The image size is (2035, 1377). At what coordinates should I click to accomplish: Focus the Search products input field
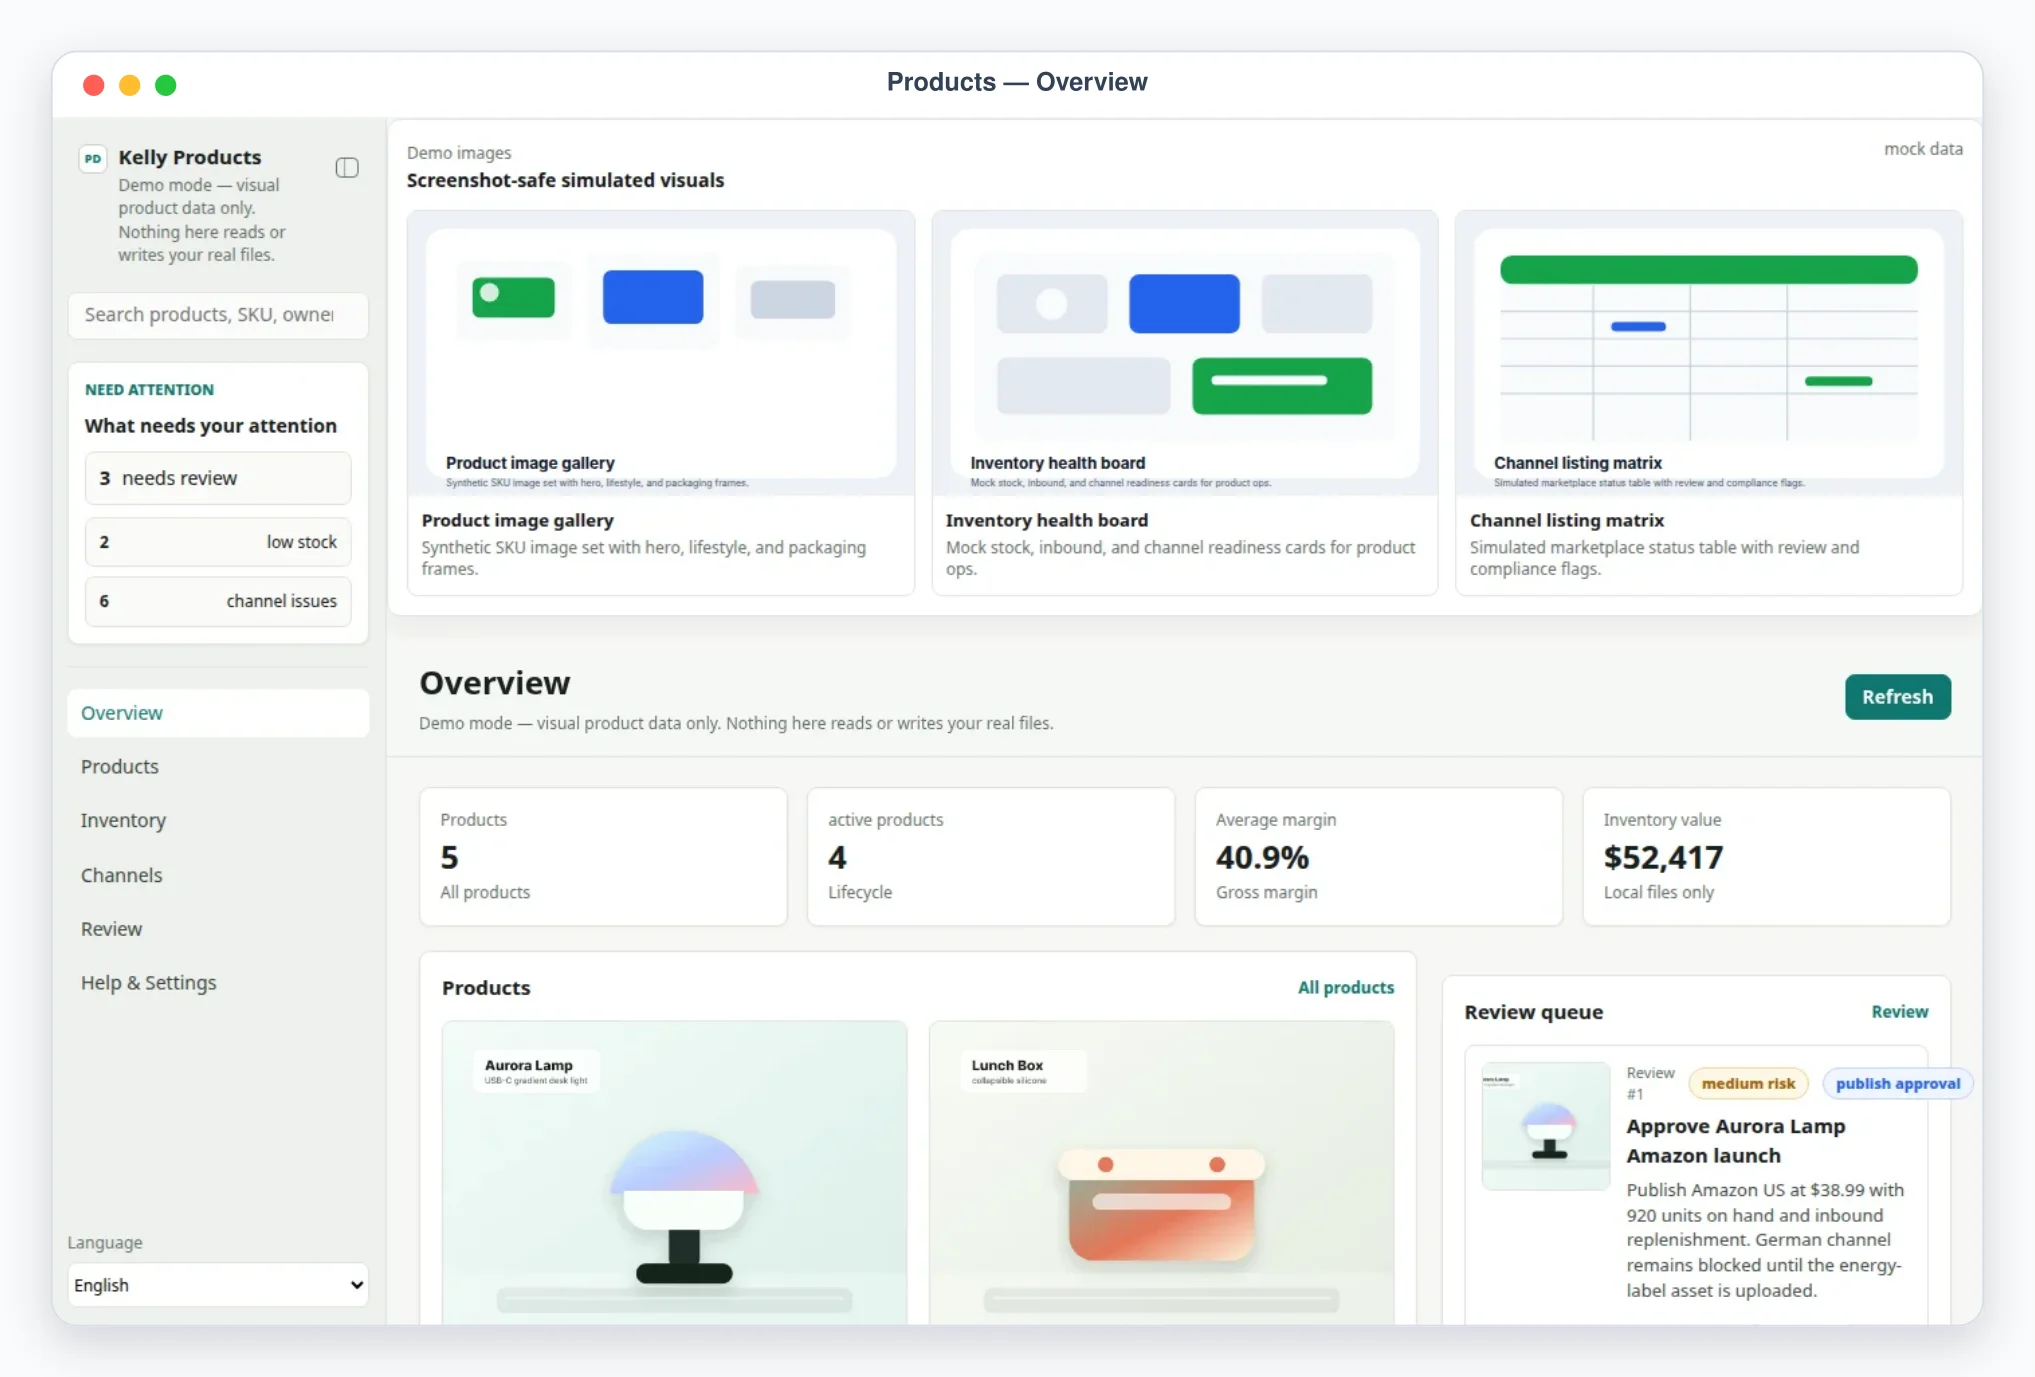pyautogui.click(x=218, y=315)
